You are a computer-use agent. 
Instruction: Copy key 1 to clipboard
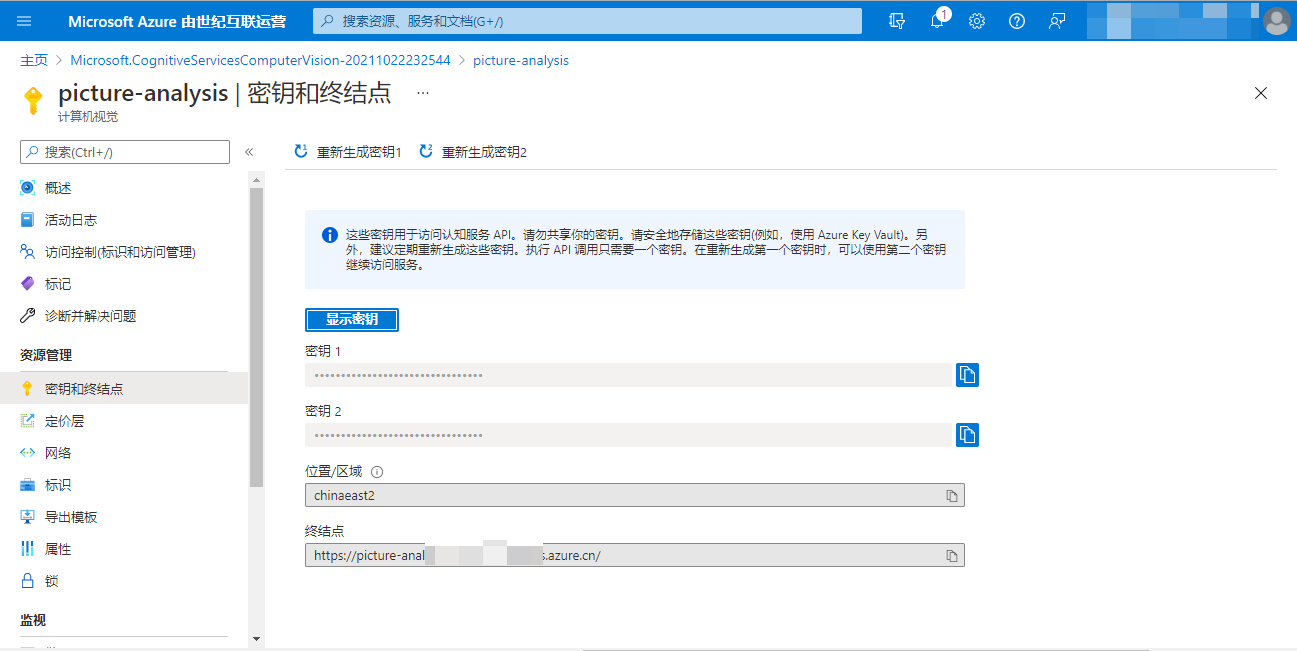[x=967, y=375]
